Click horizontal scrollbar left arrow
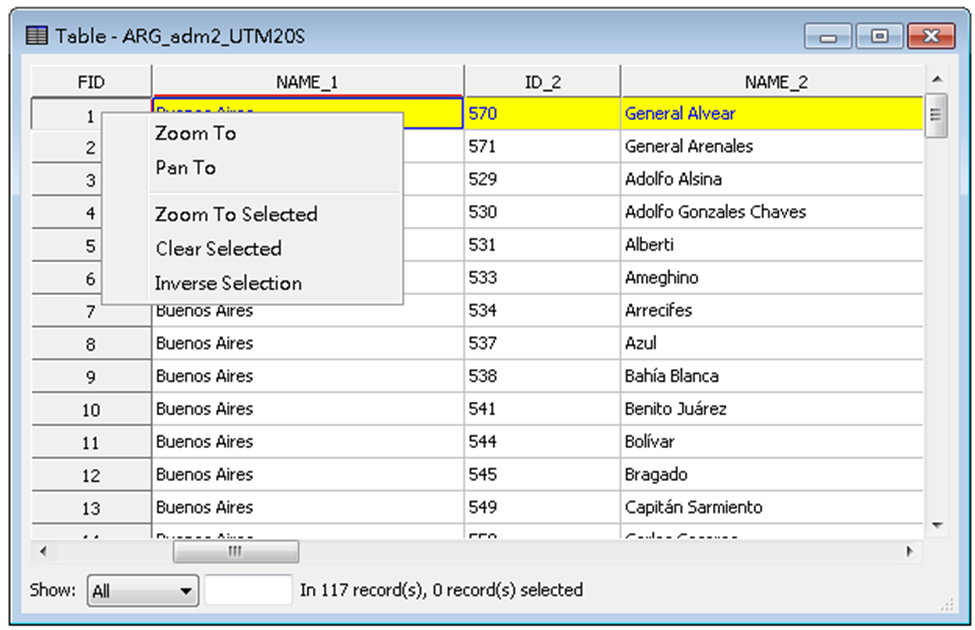This screenshot has width=975, height=630. click(x=42, y=552)
